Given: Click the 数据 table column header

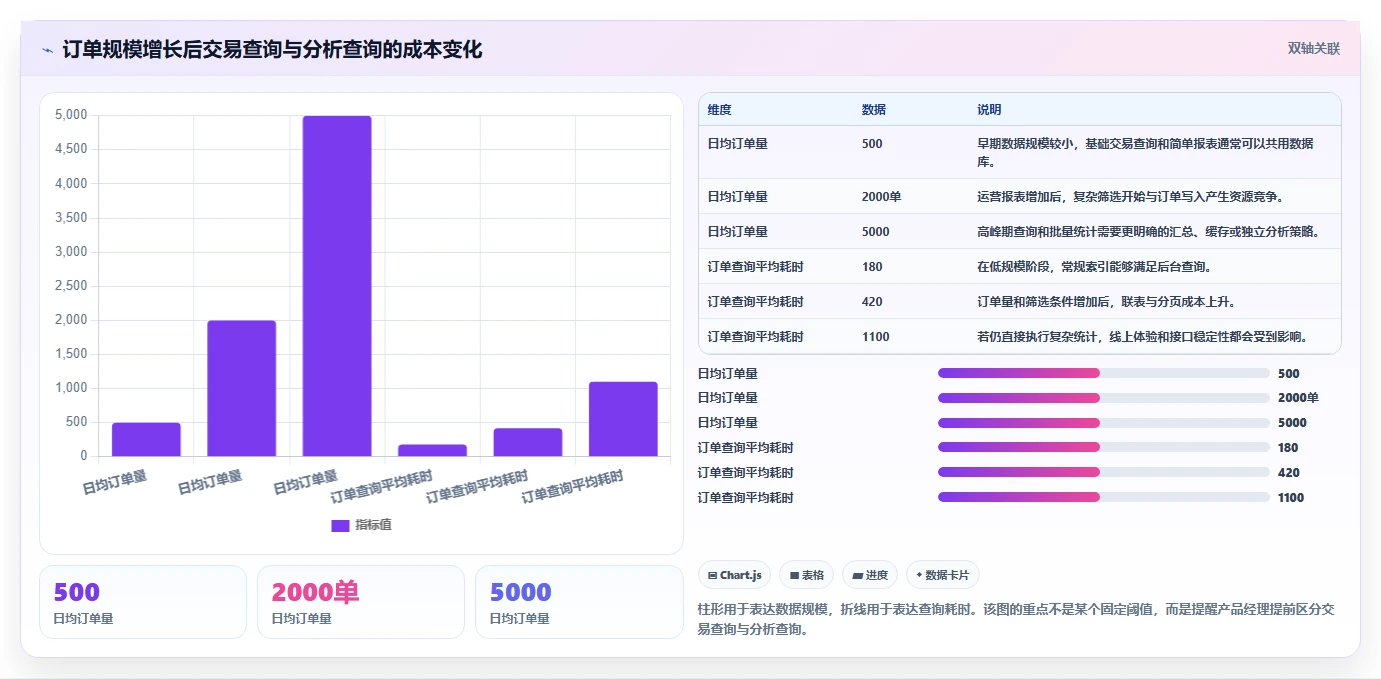Looking at the screenshot, I should click(873, 110).
